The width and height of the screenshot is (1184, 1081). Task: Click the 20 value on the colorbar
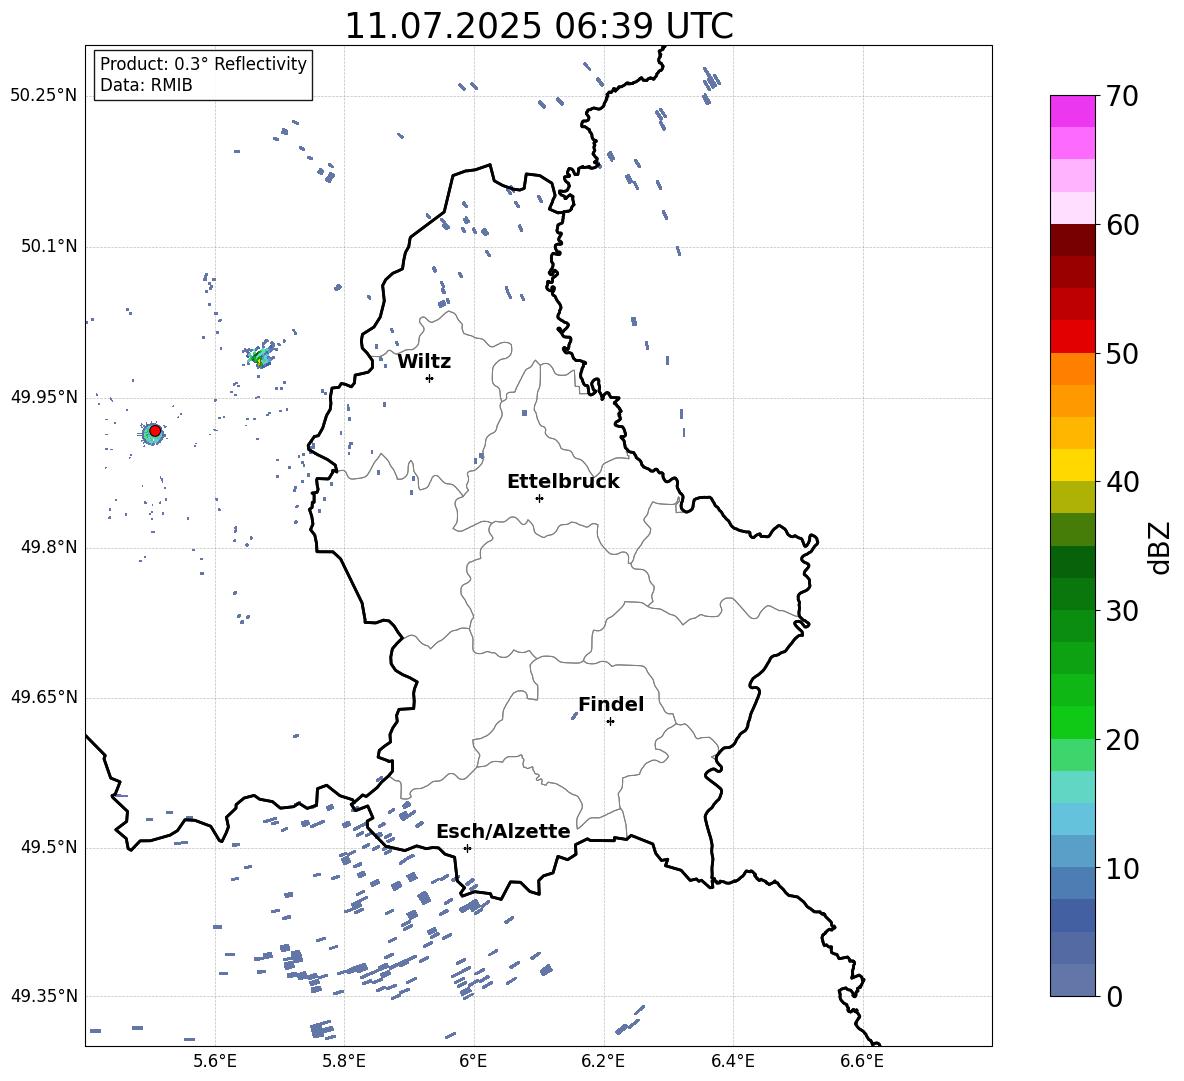tap(1122, 739)
